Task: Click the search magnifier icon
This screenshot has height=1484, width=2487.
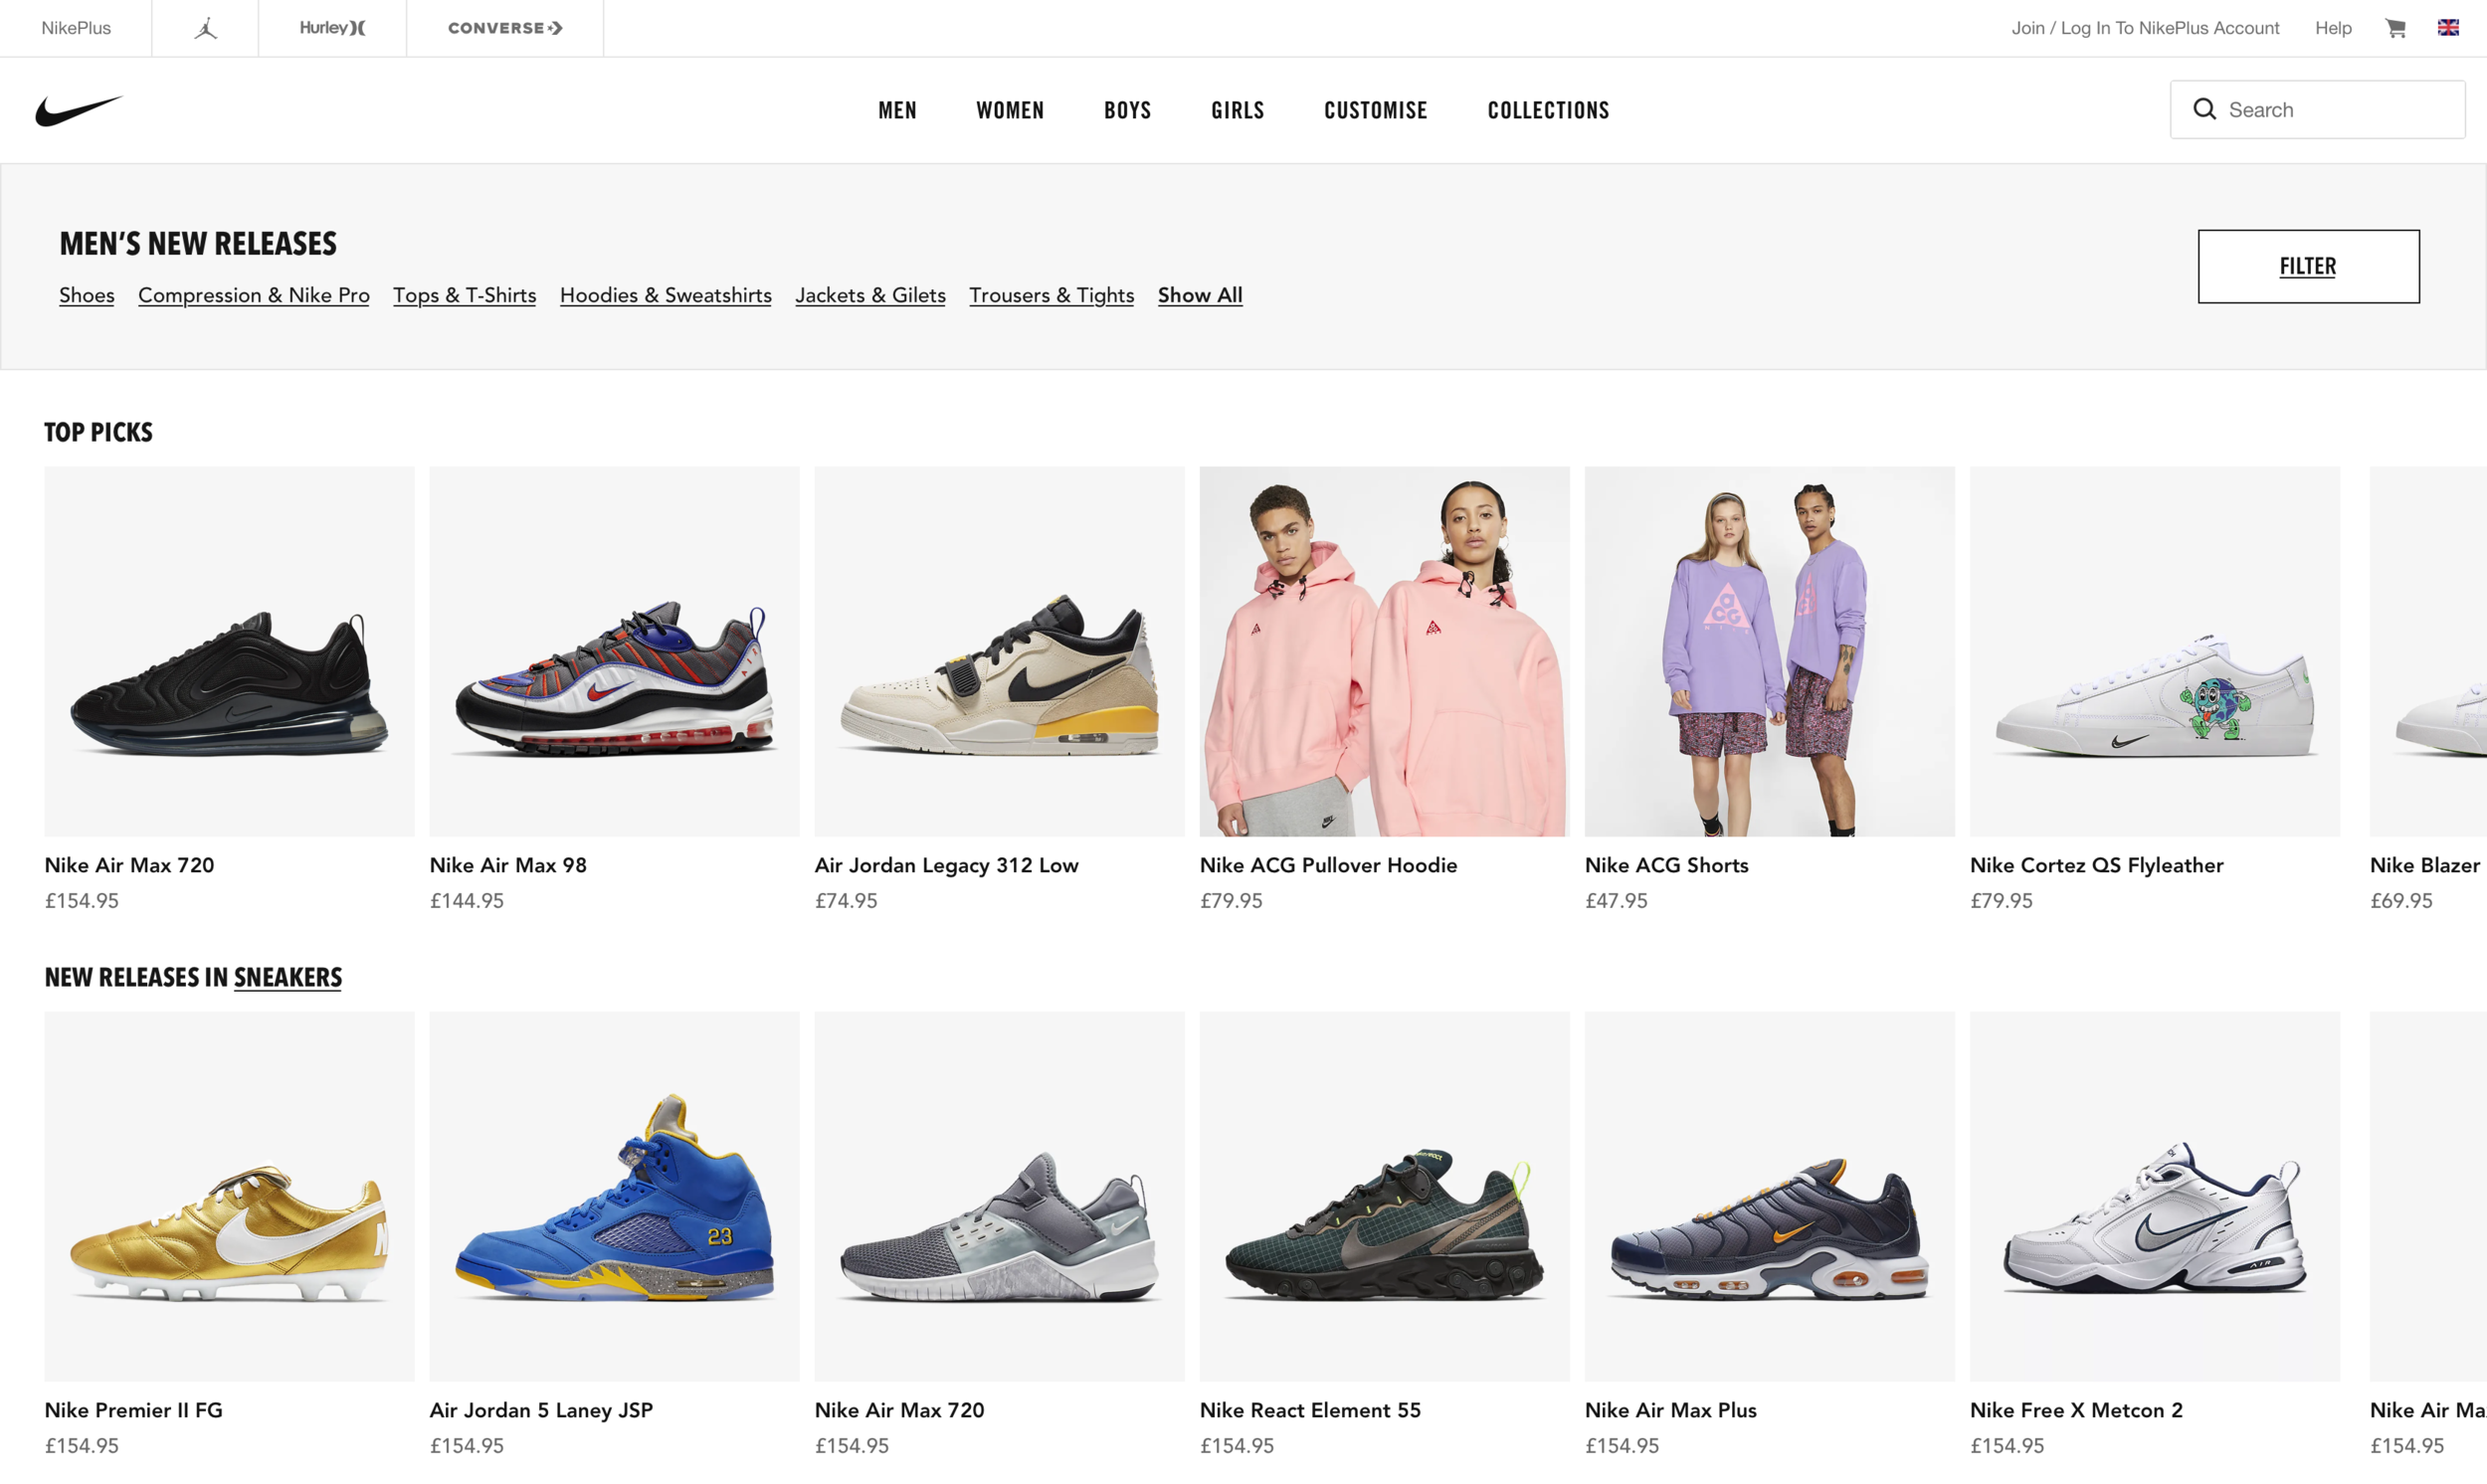Action: 2204,109
